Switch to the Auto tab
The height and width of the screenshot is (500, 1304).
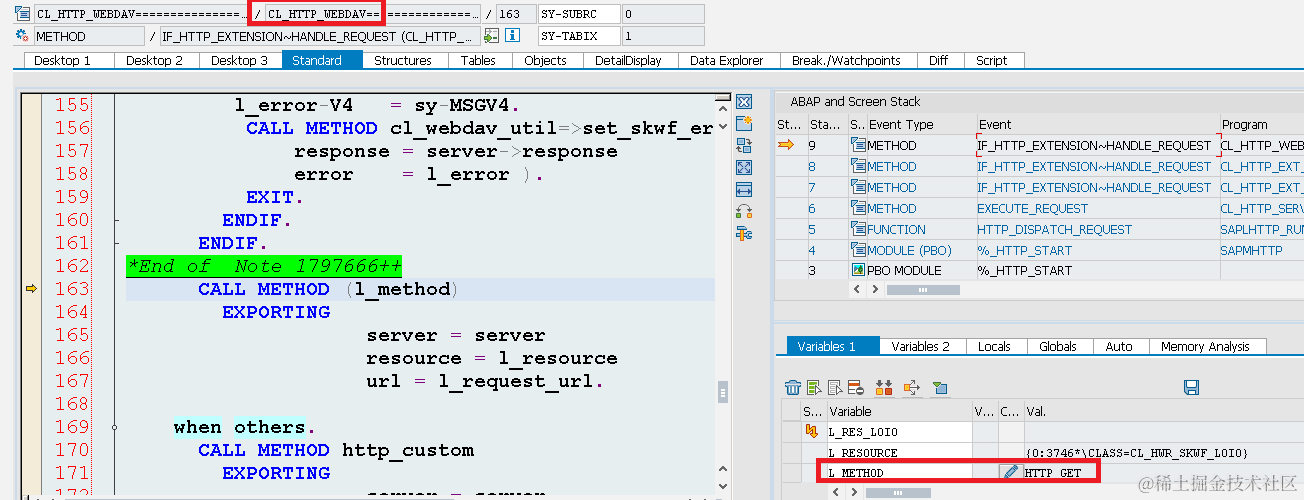(1119, 346)
